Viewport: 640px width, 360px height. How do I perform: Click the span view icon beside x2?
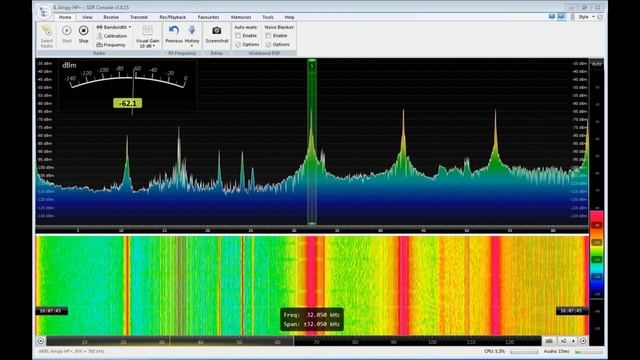tap(549, 341)
